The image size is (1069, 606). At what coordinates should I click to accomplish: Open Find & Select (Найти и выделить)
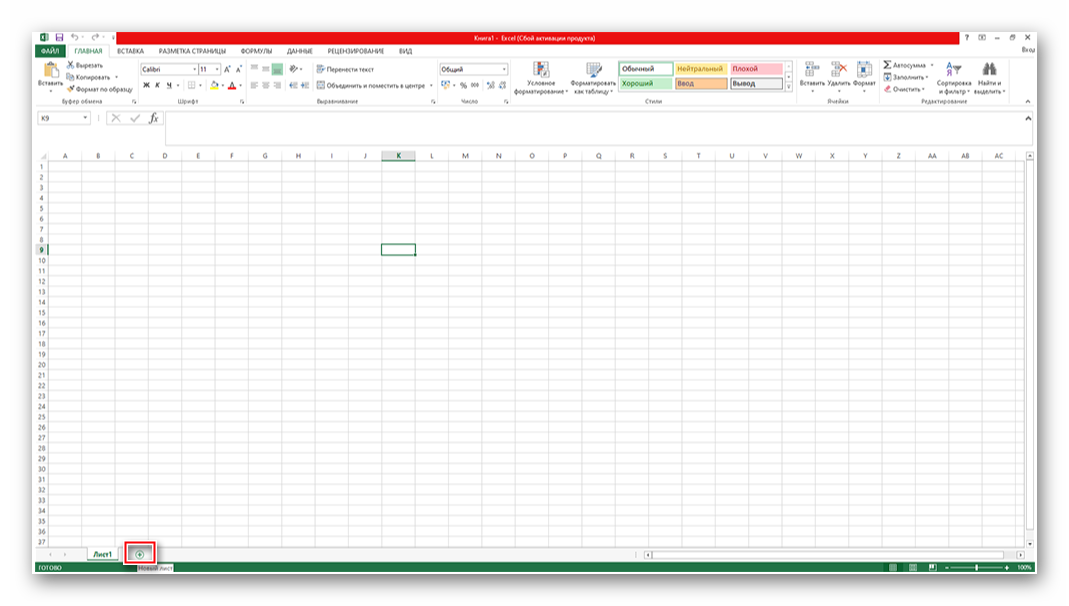click(989, 78)
